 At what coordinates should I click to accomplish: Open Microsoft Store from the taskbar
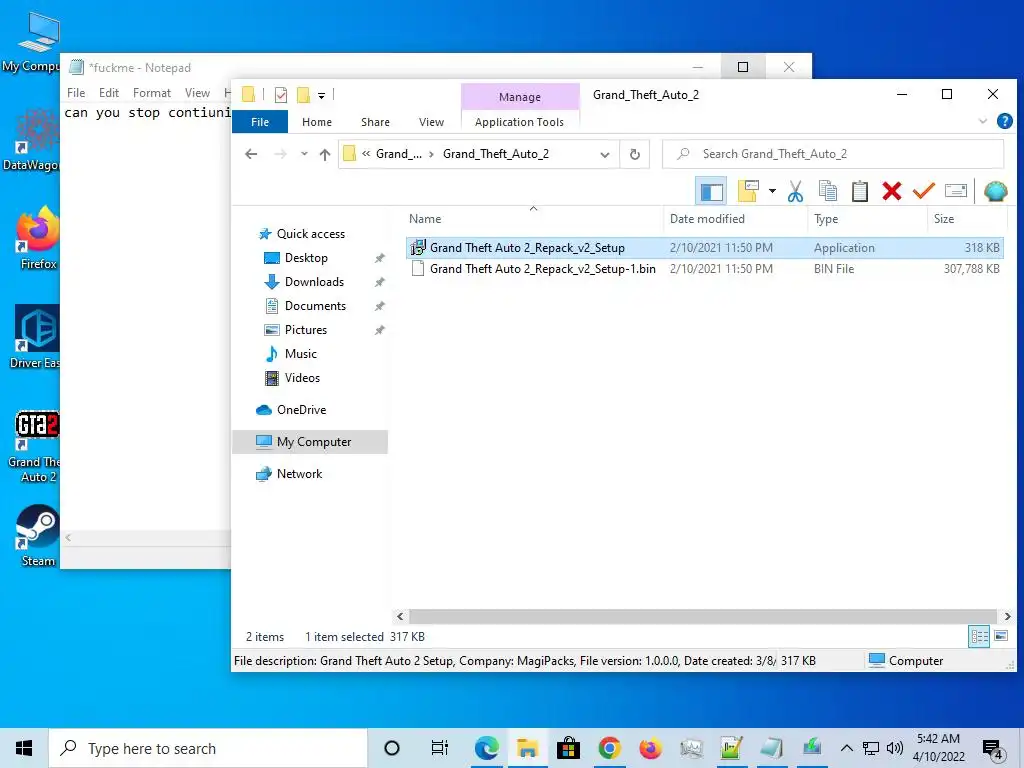pyautogui.click(x=568, y=748)
